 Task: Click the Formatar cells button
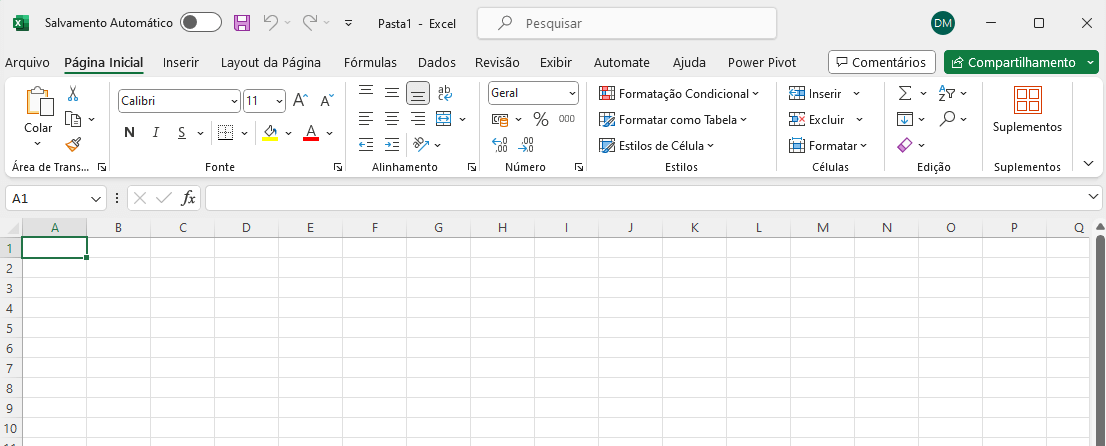tap(828, 145)
